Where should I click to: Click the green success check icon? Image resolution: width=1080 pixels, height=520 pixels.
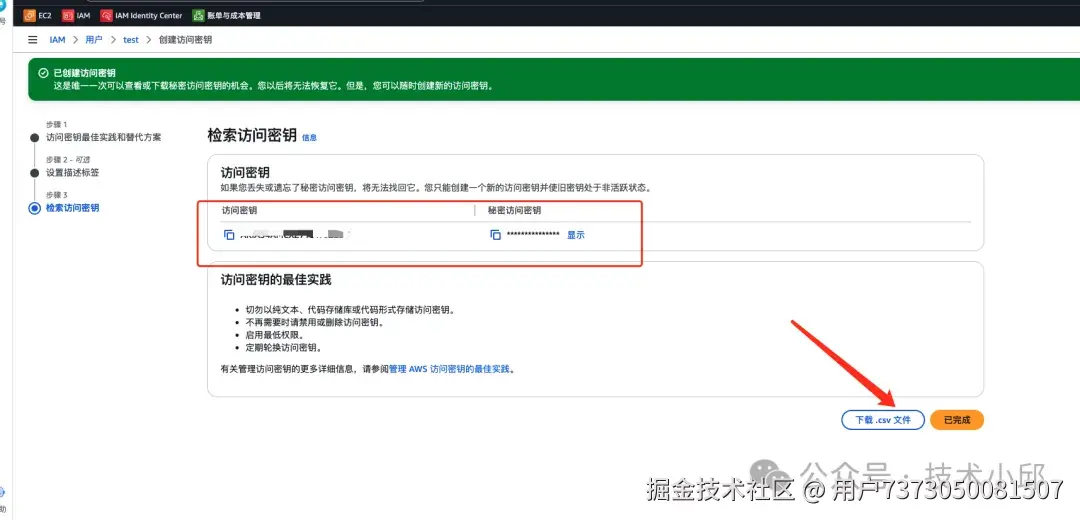[43, 72]
